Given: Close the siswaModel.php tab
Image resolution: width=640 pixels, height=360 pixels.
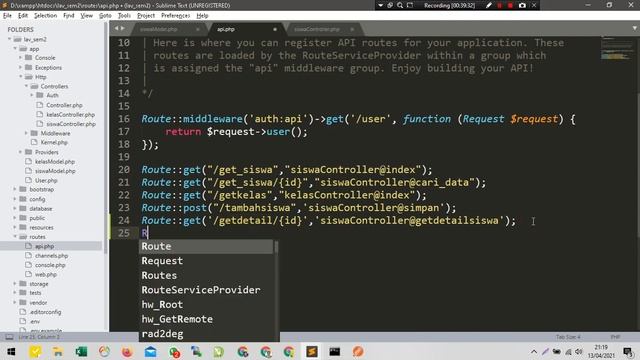Looking at the screenshot, I should [x=198, y=29].
